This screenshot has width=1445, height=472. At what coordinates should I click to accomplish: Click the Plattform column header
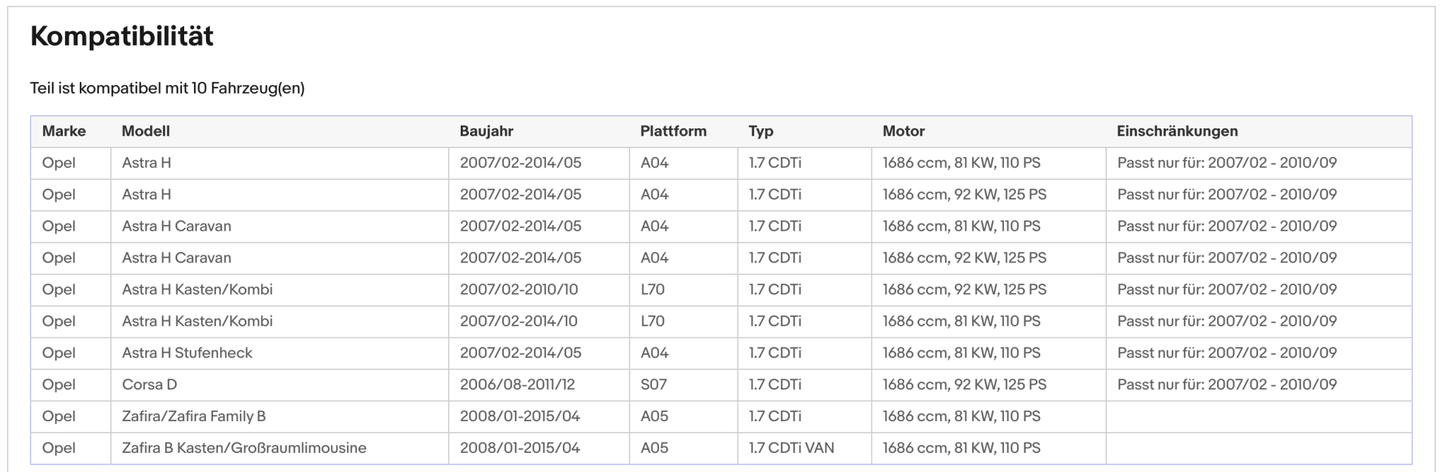point(673,131)
